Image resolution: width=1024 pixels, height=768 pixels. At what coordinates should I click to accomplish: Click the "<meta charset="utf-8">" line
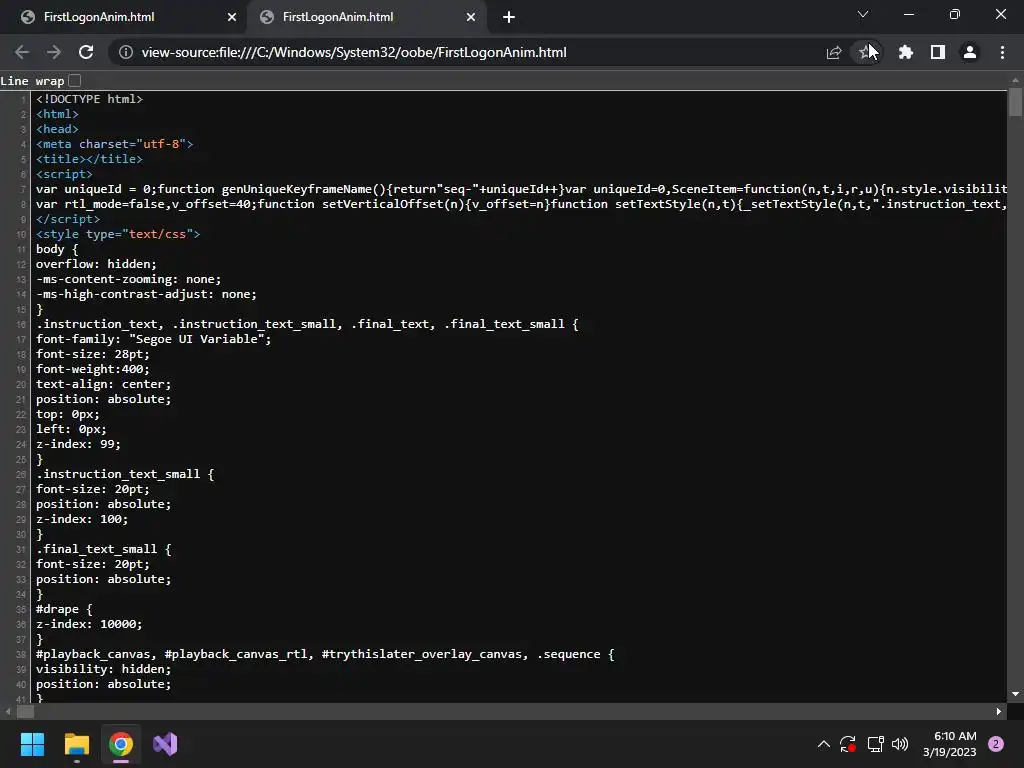114,144
